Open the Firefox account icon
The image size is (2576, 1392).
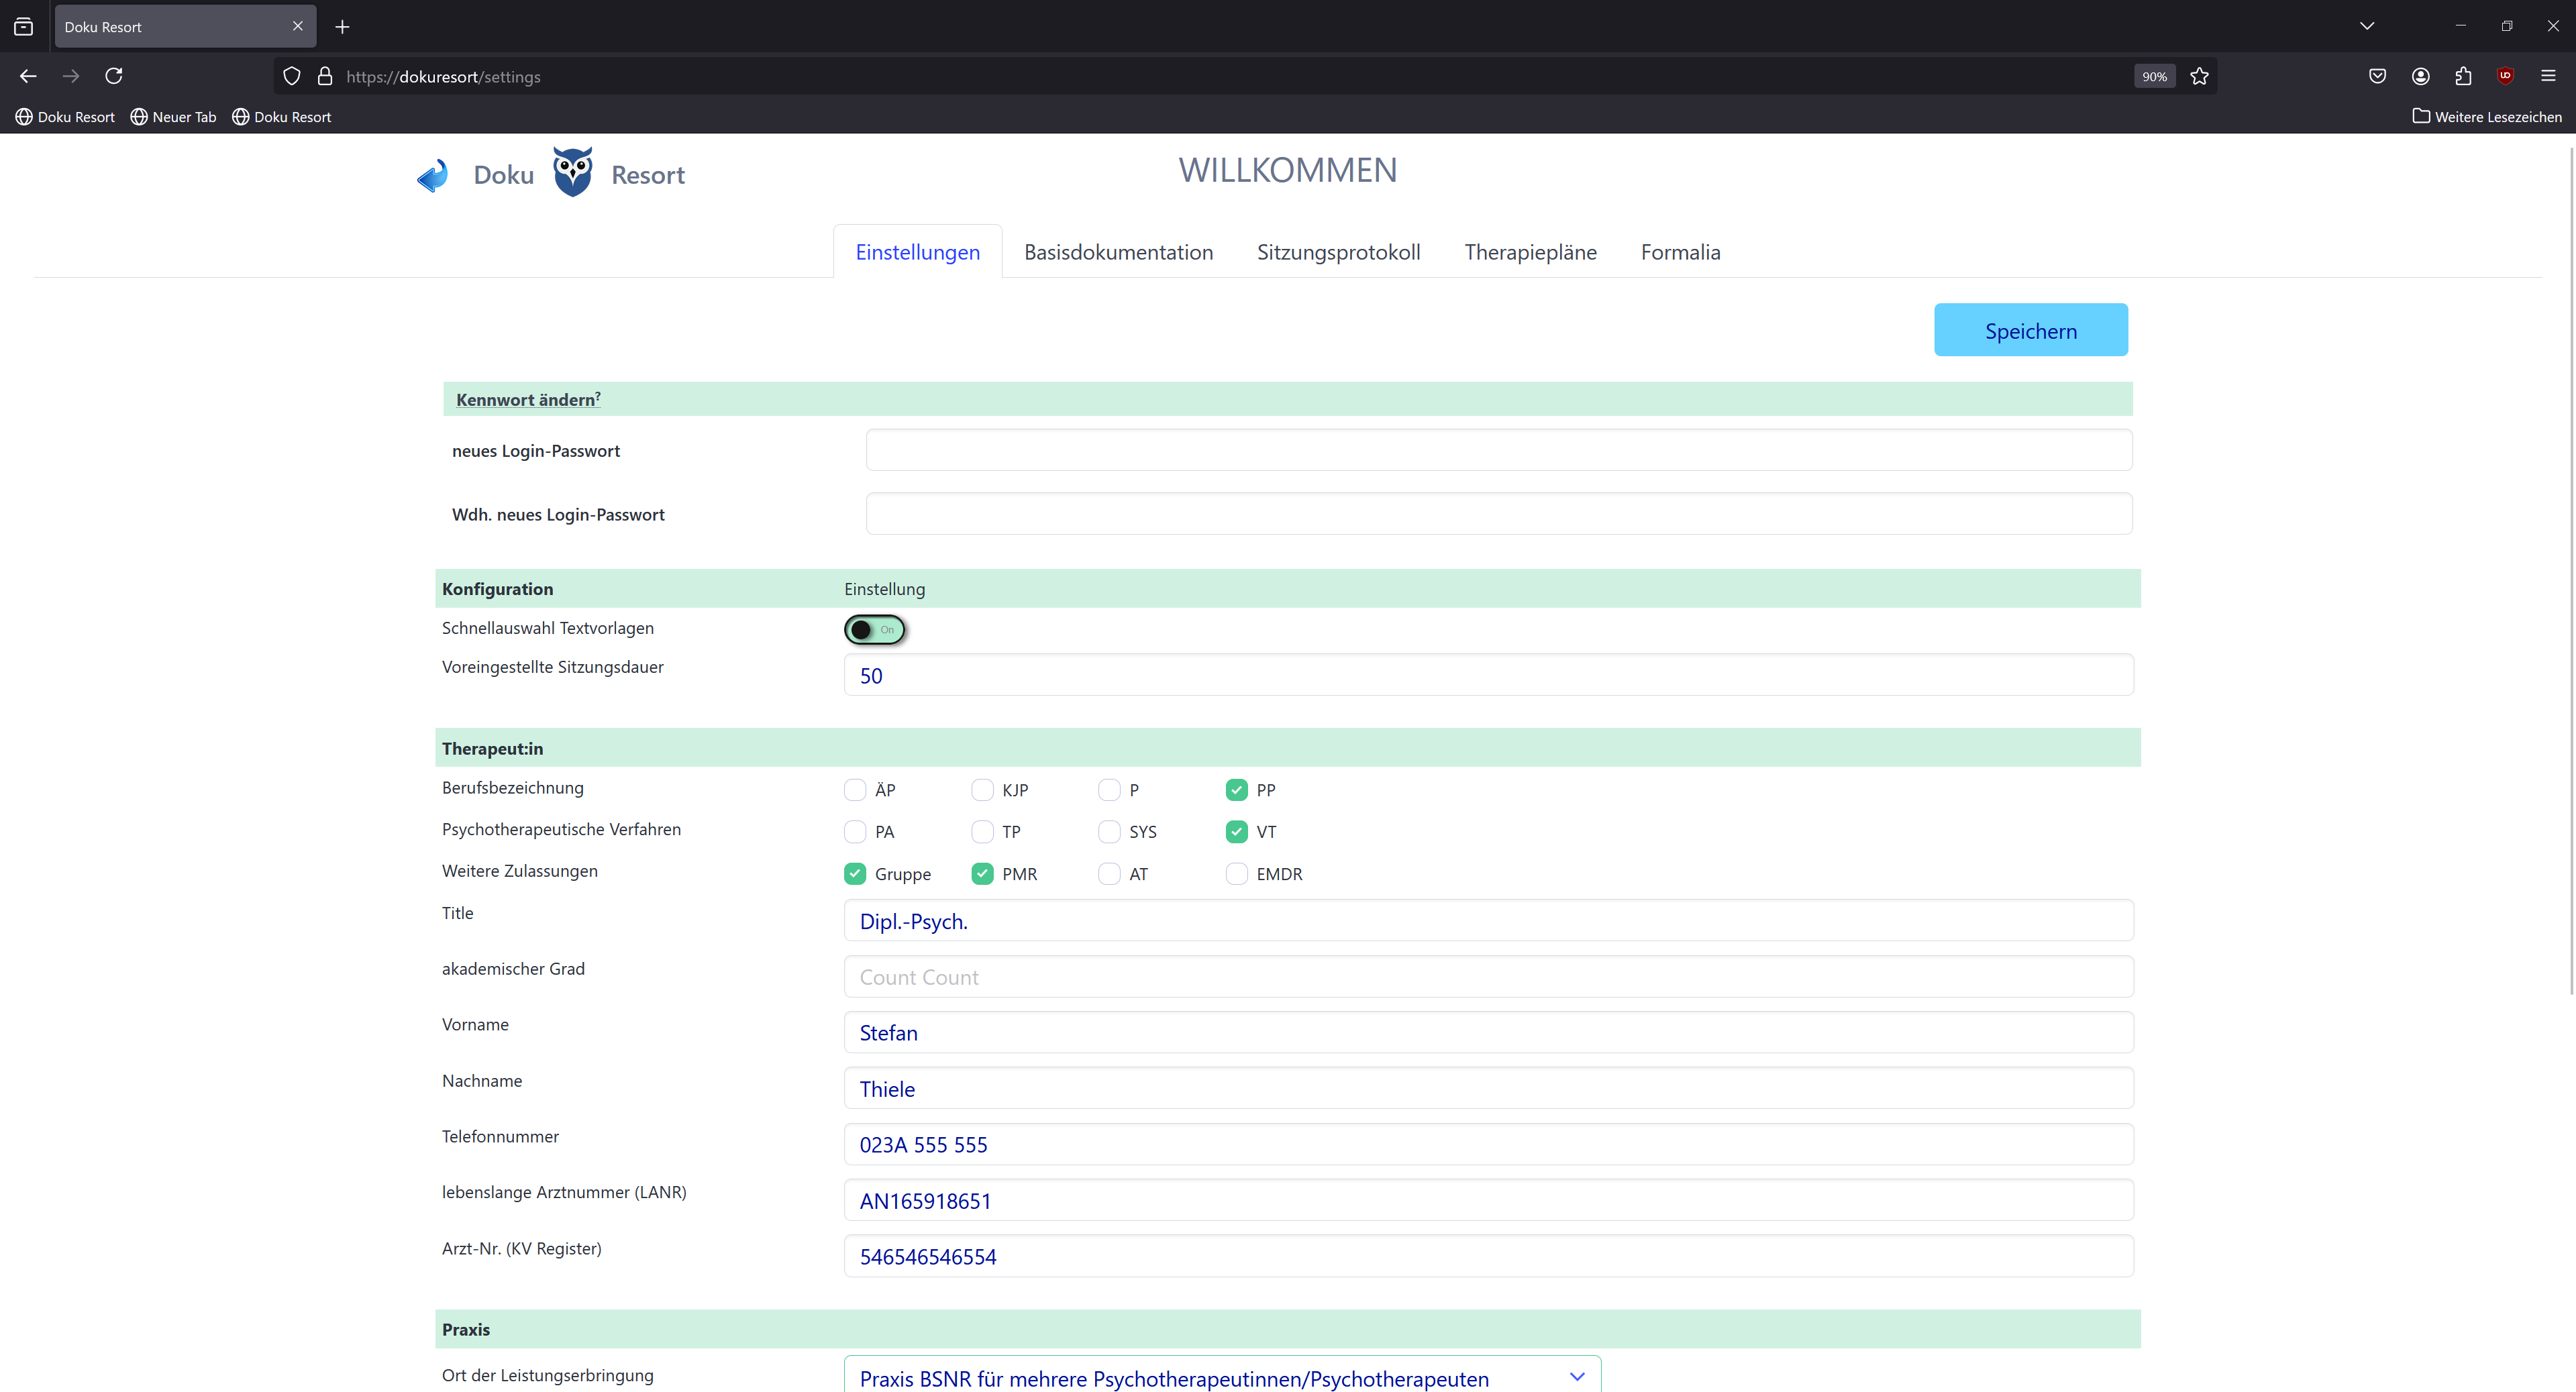pyautogui.click(x=2420, y=76)
